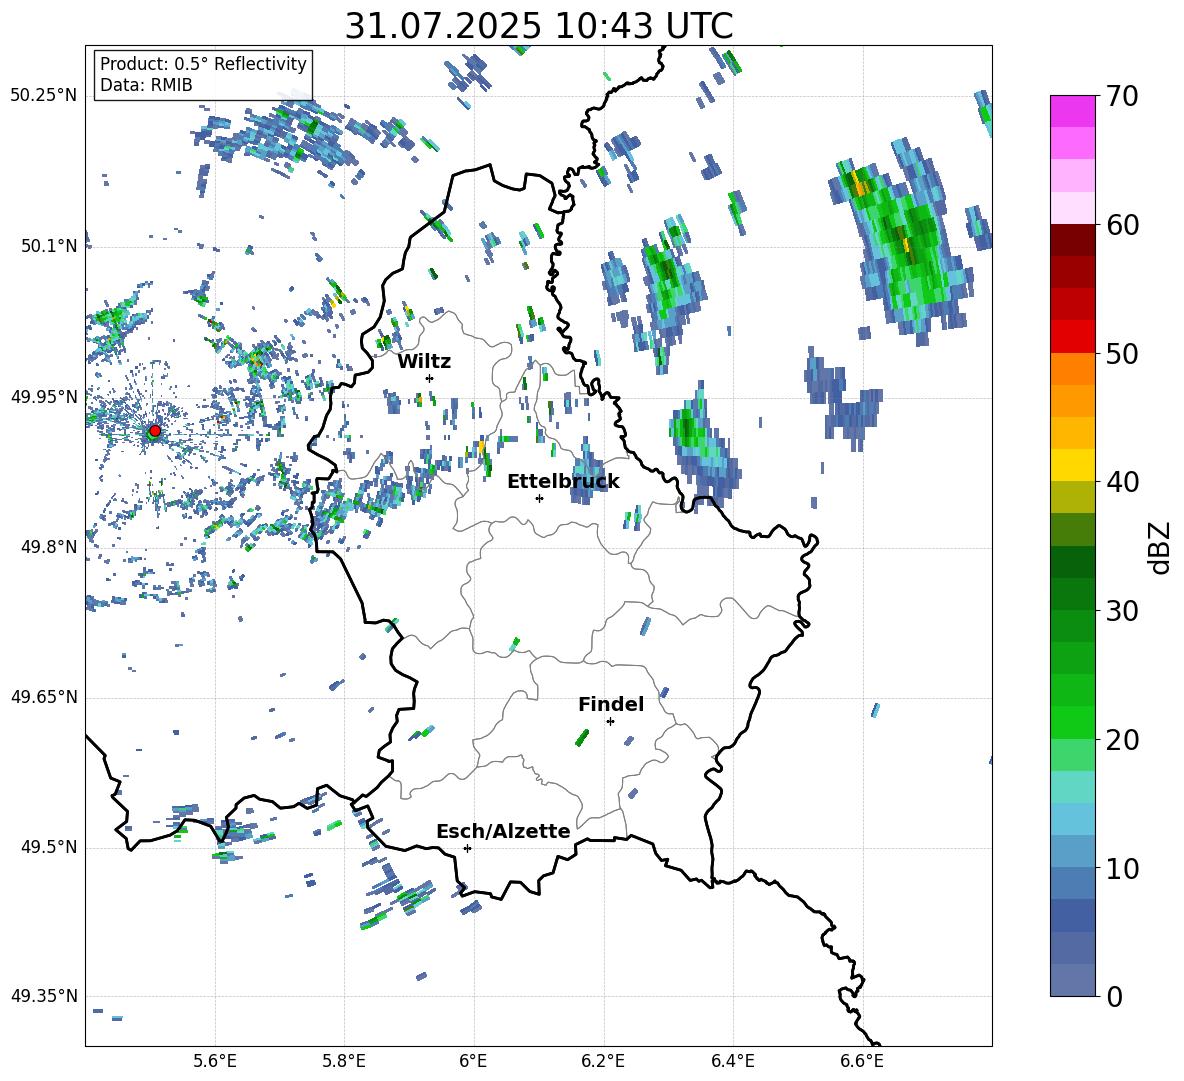Click the 60 colorbar tick label

(x=1121, y=225)
